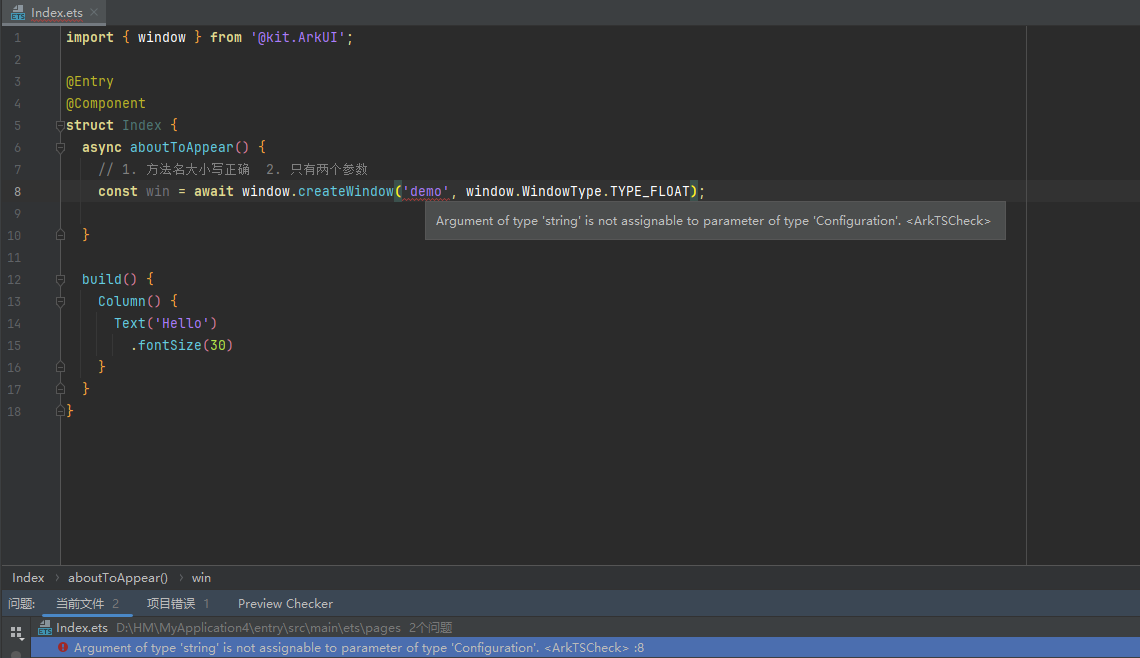Click the tool window layout grid icon
The height and width of the screenshot is (658, 1140).
click(x=14, y=630)
